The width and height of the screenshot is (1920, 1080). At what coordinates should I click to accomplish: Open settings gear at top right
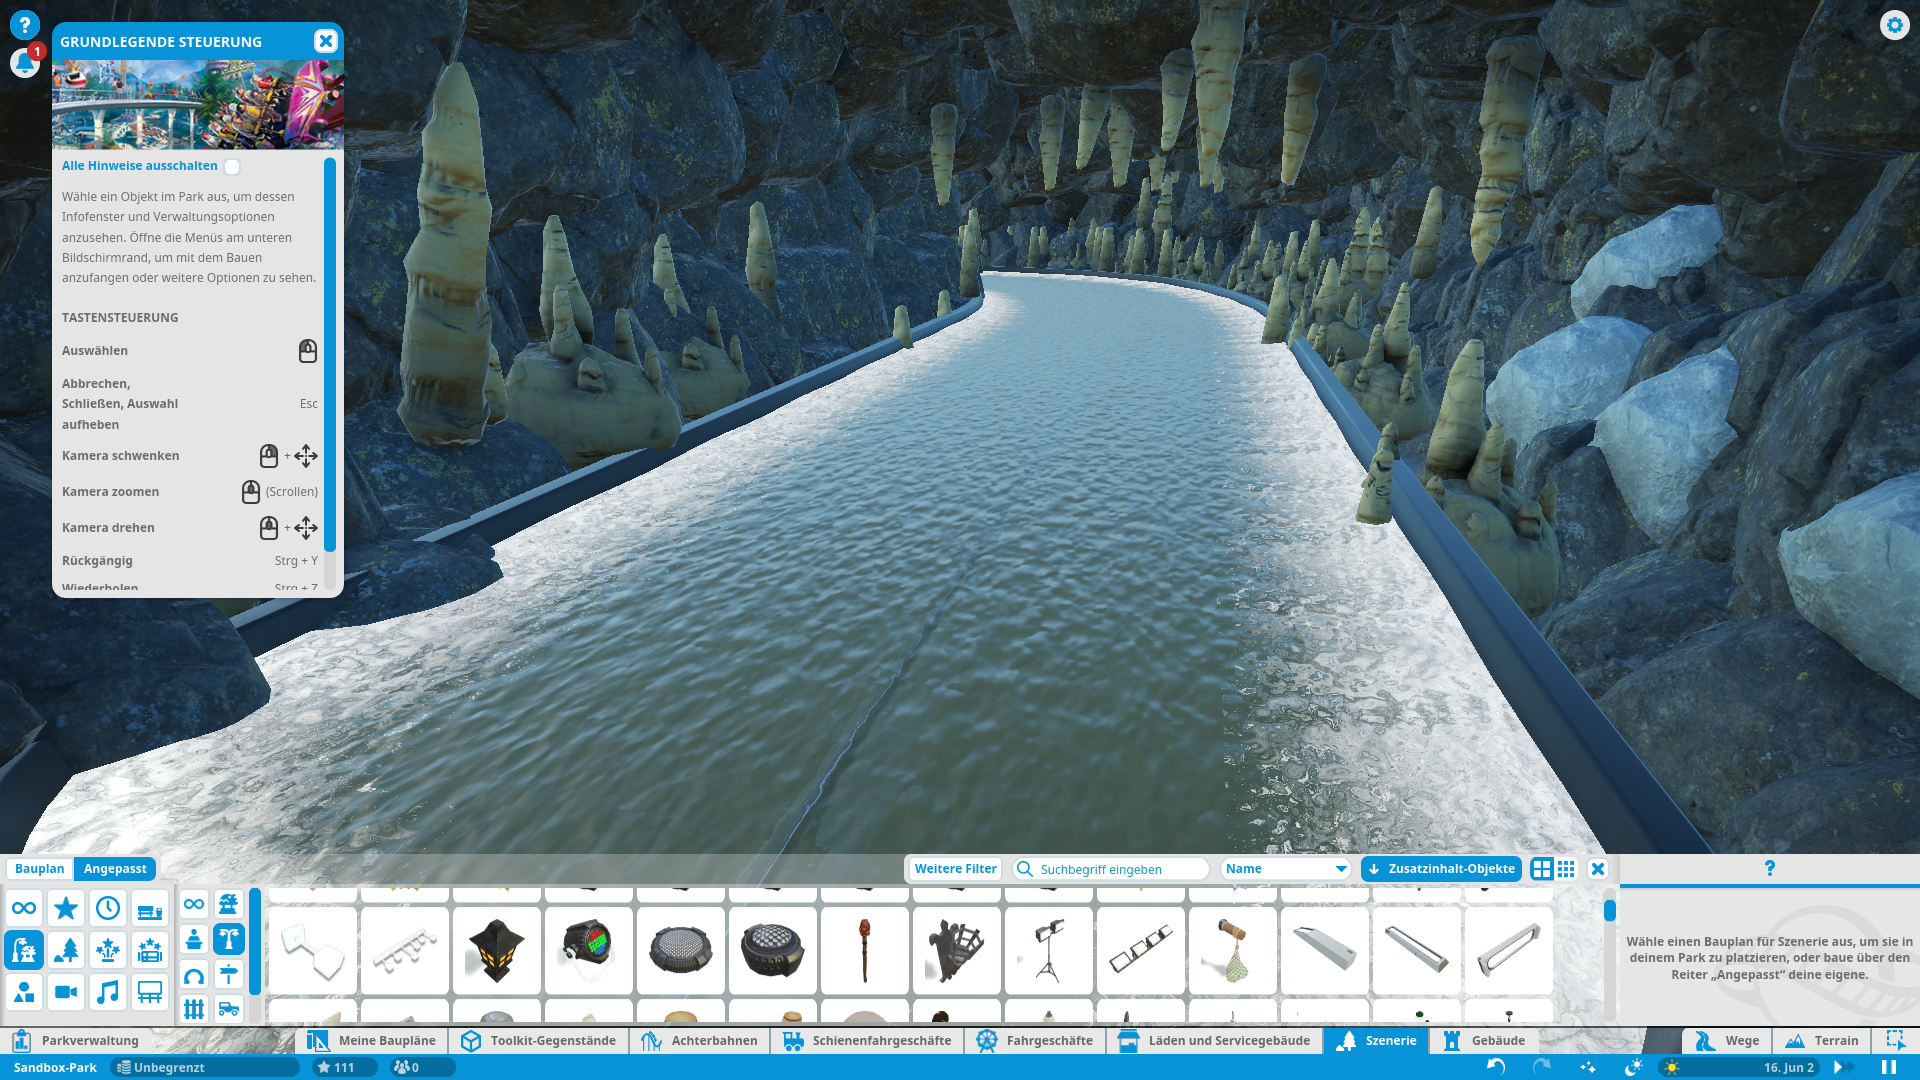coord(1894,25)
